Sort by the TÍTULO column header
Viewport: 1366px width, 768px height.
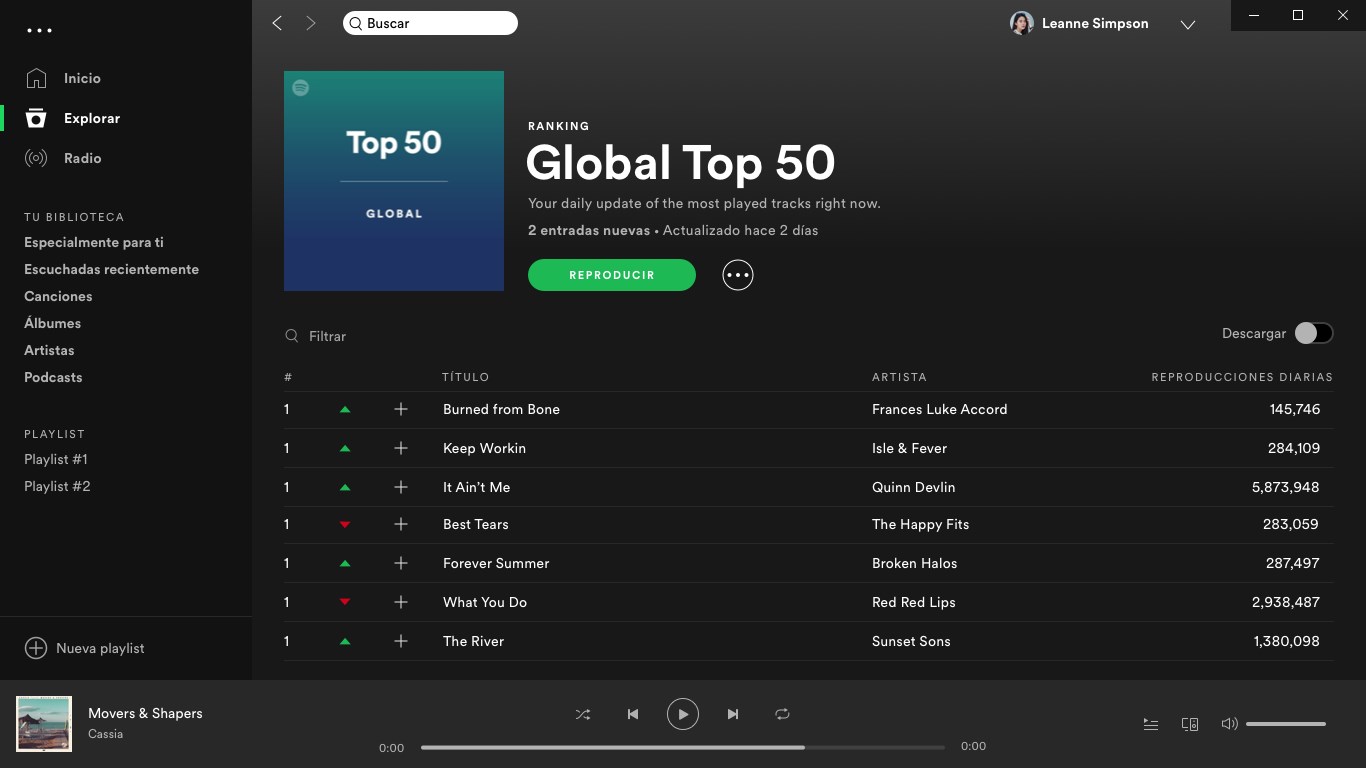tap(466, 377)
